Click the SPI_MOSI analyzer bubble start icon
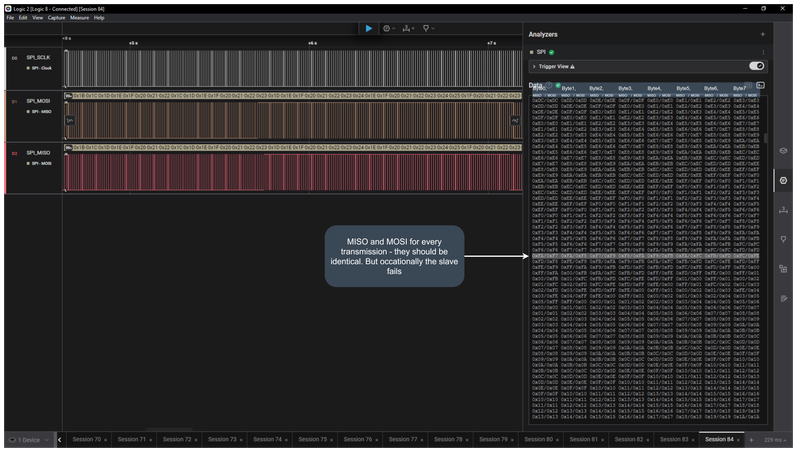The height and width of the screenshot is (452, 797). pos(68,96)
